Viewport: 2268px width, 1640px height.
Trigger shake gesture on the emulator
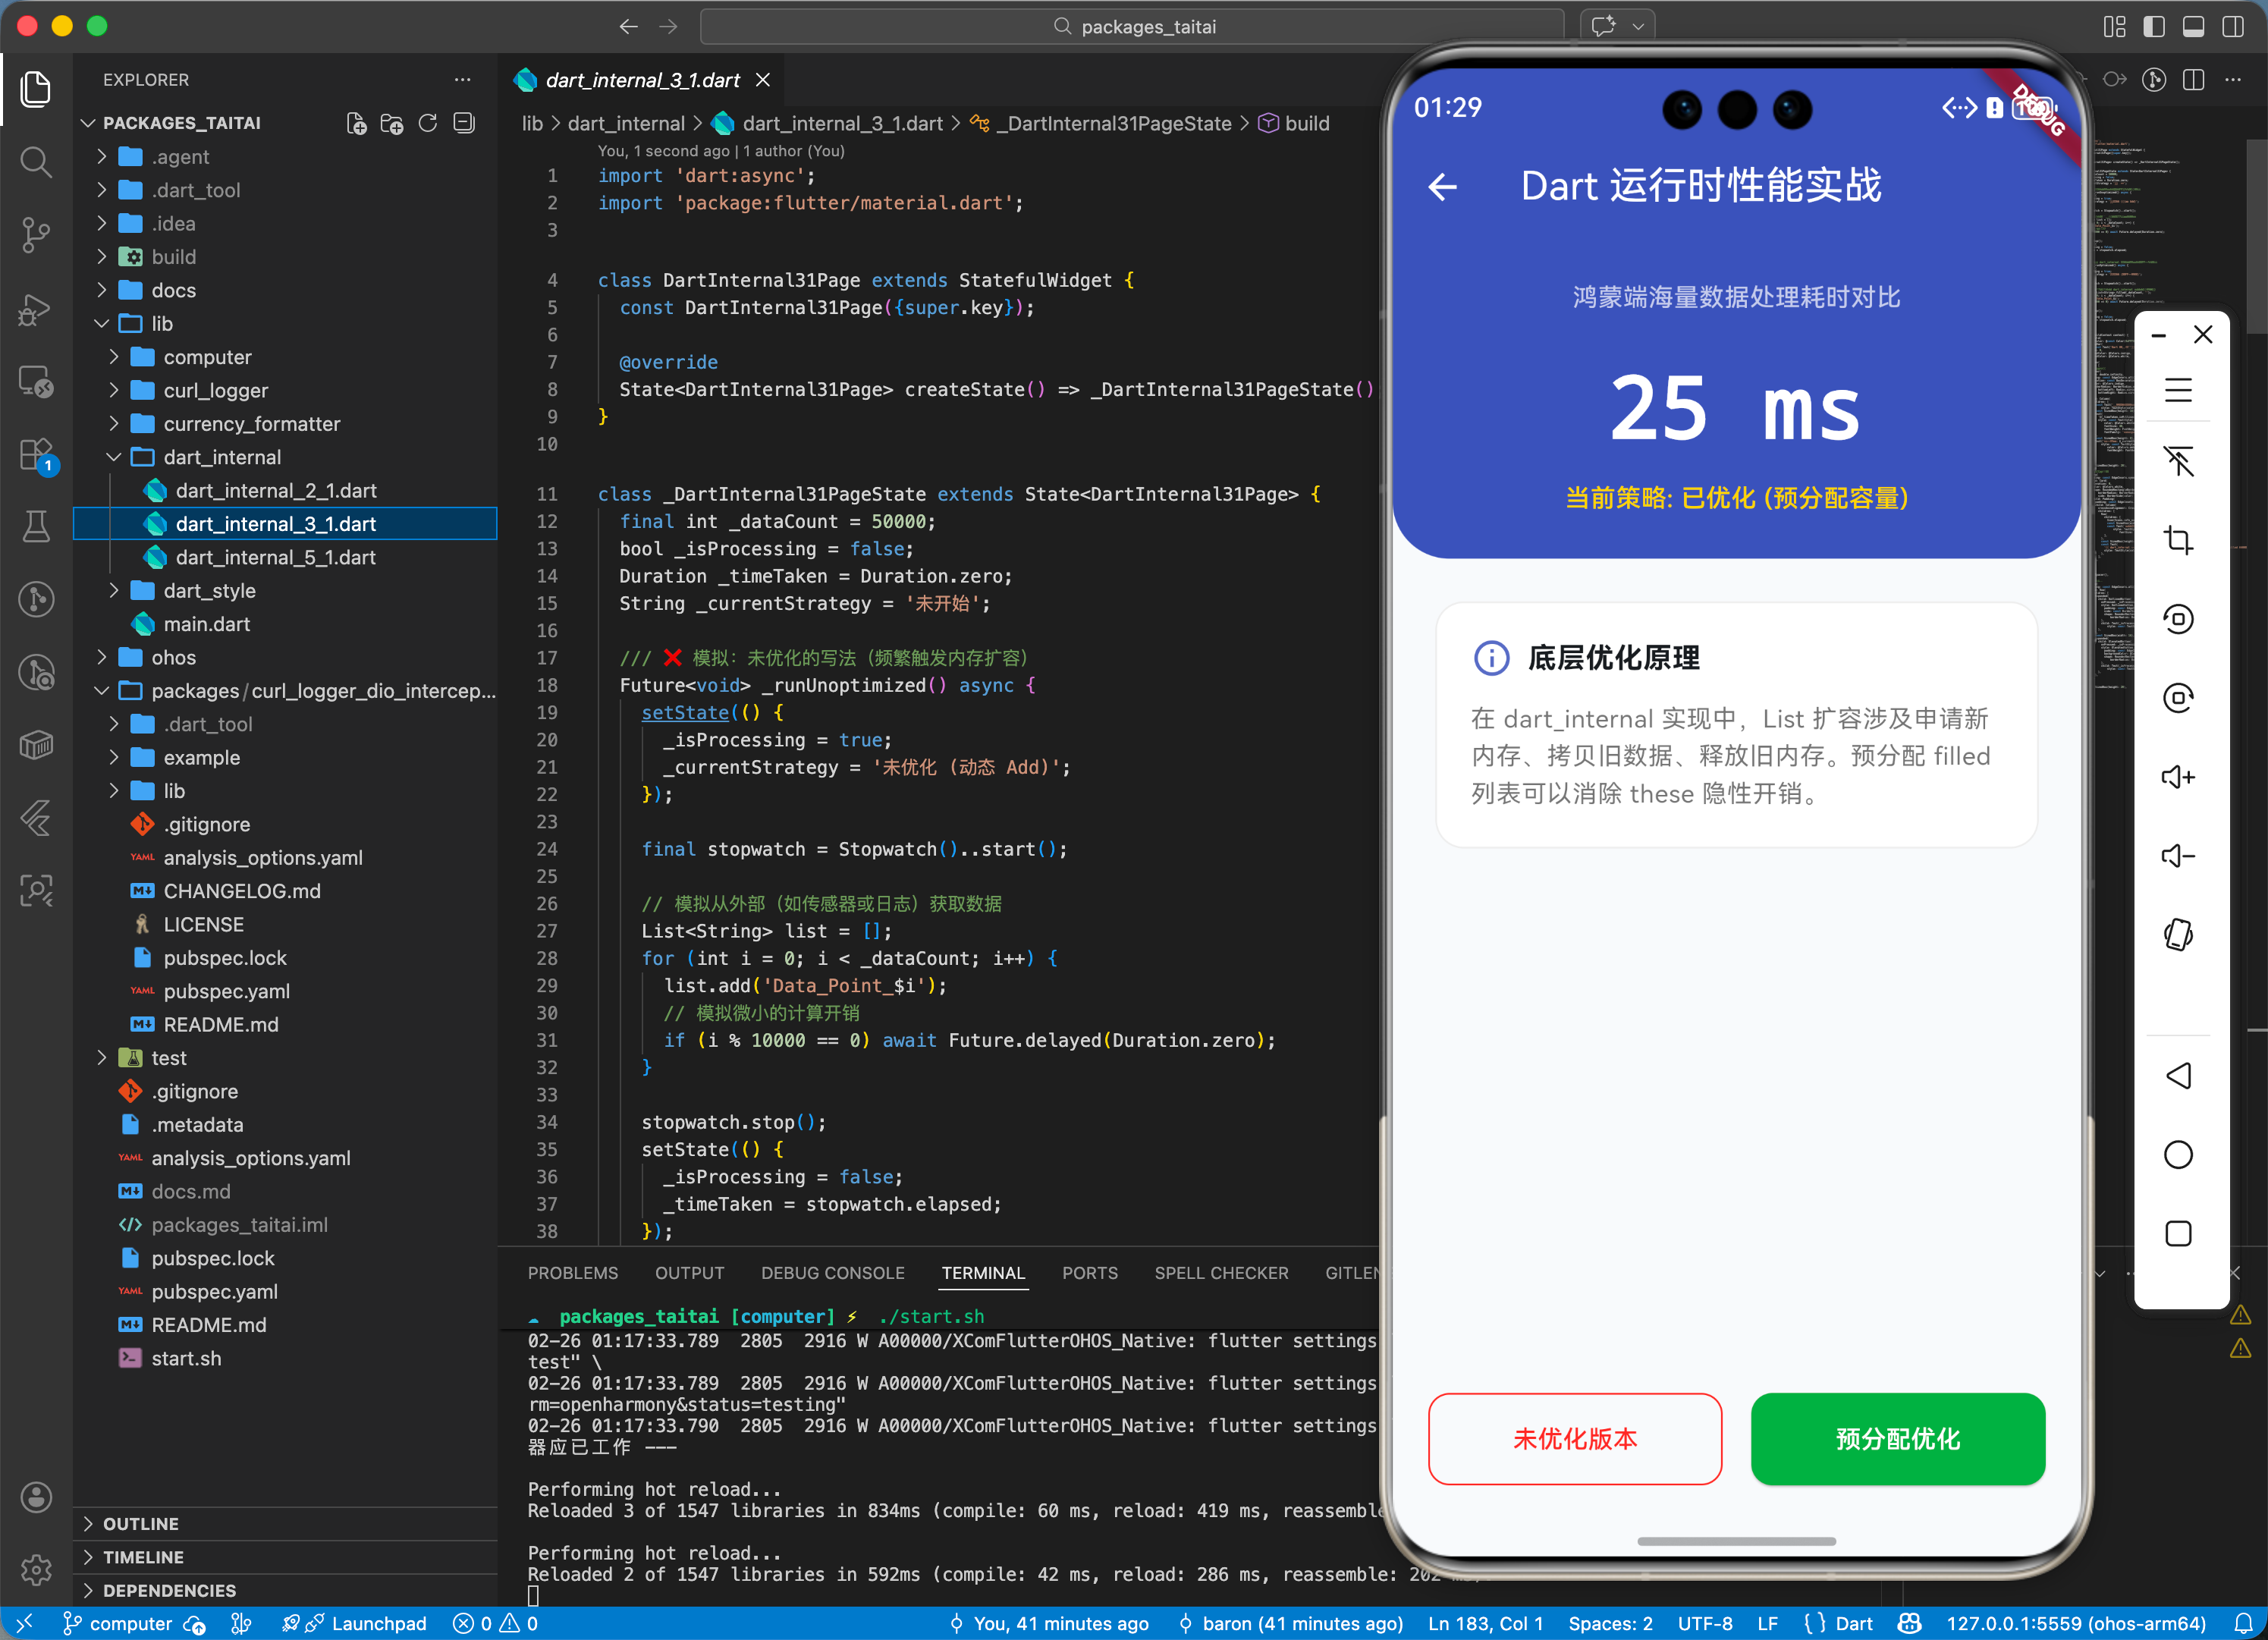point(2179,935)
